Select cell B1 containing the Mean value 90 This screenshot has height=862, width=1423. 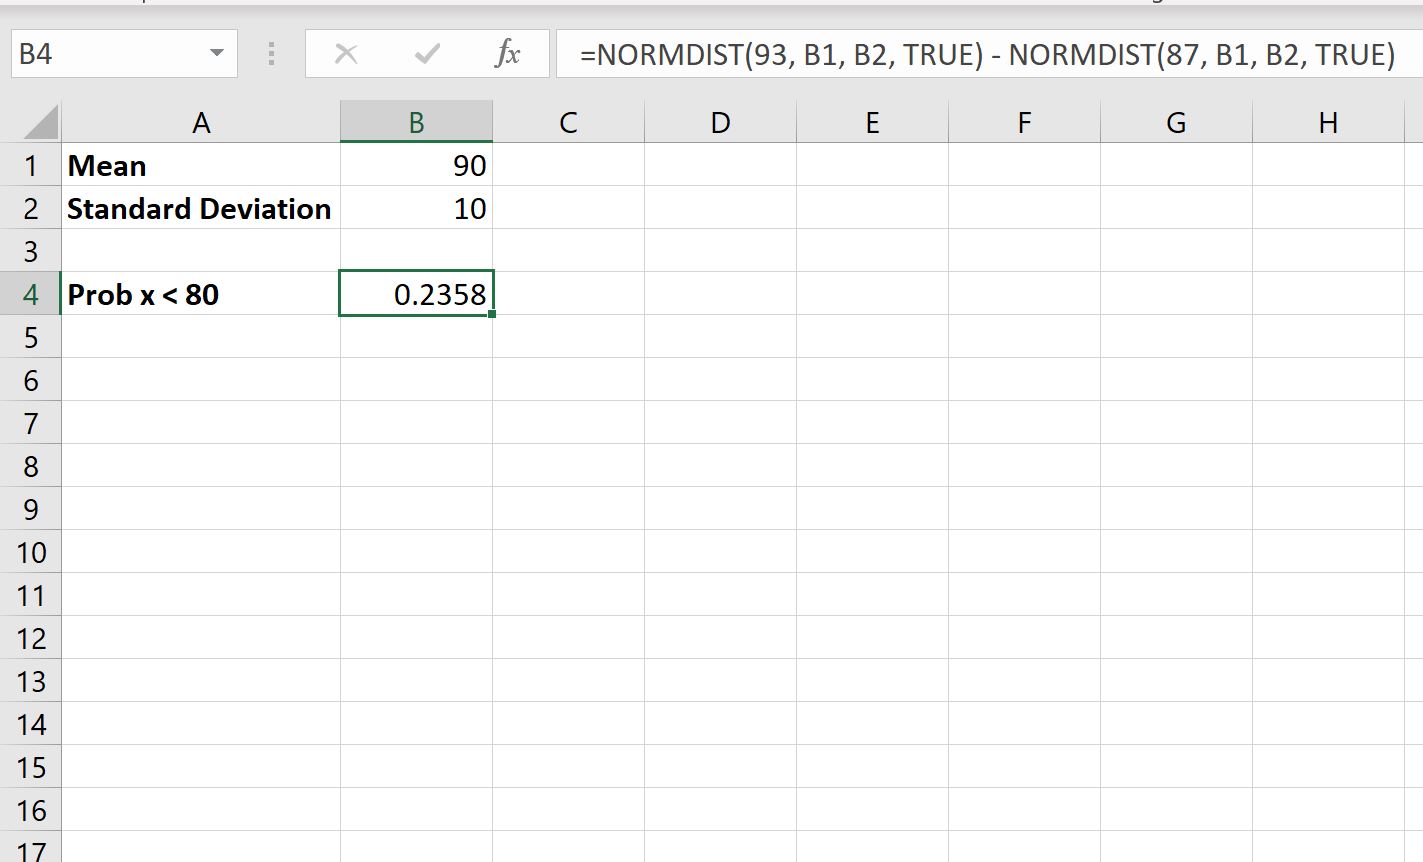416,165
